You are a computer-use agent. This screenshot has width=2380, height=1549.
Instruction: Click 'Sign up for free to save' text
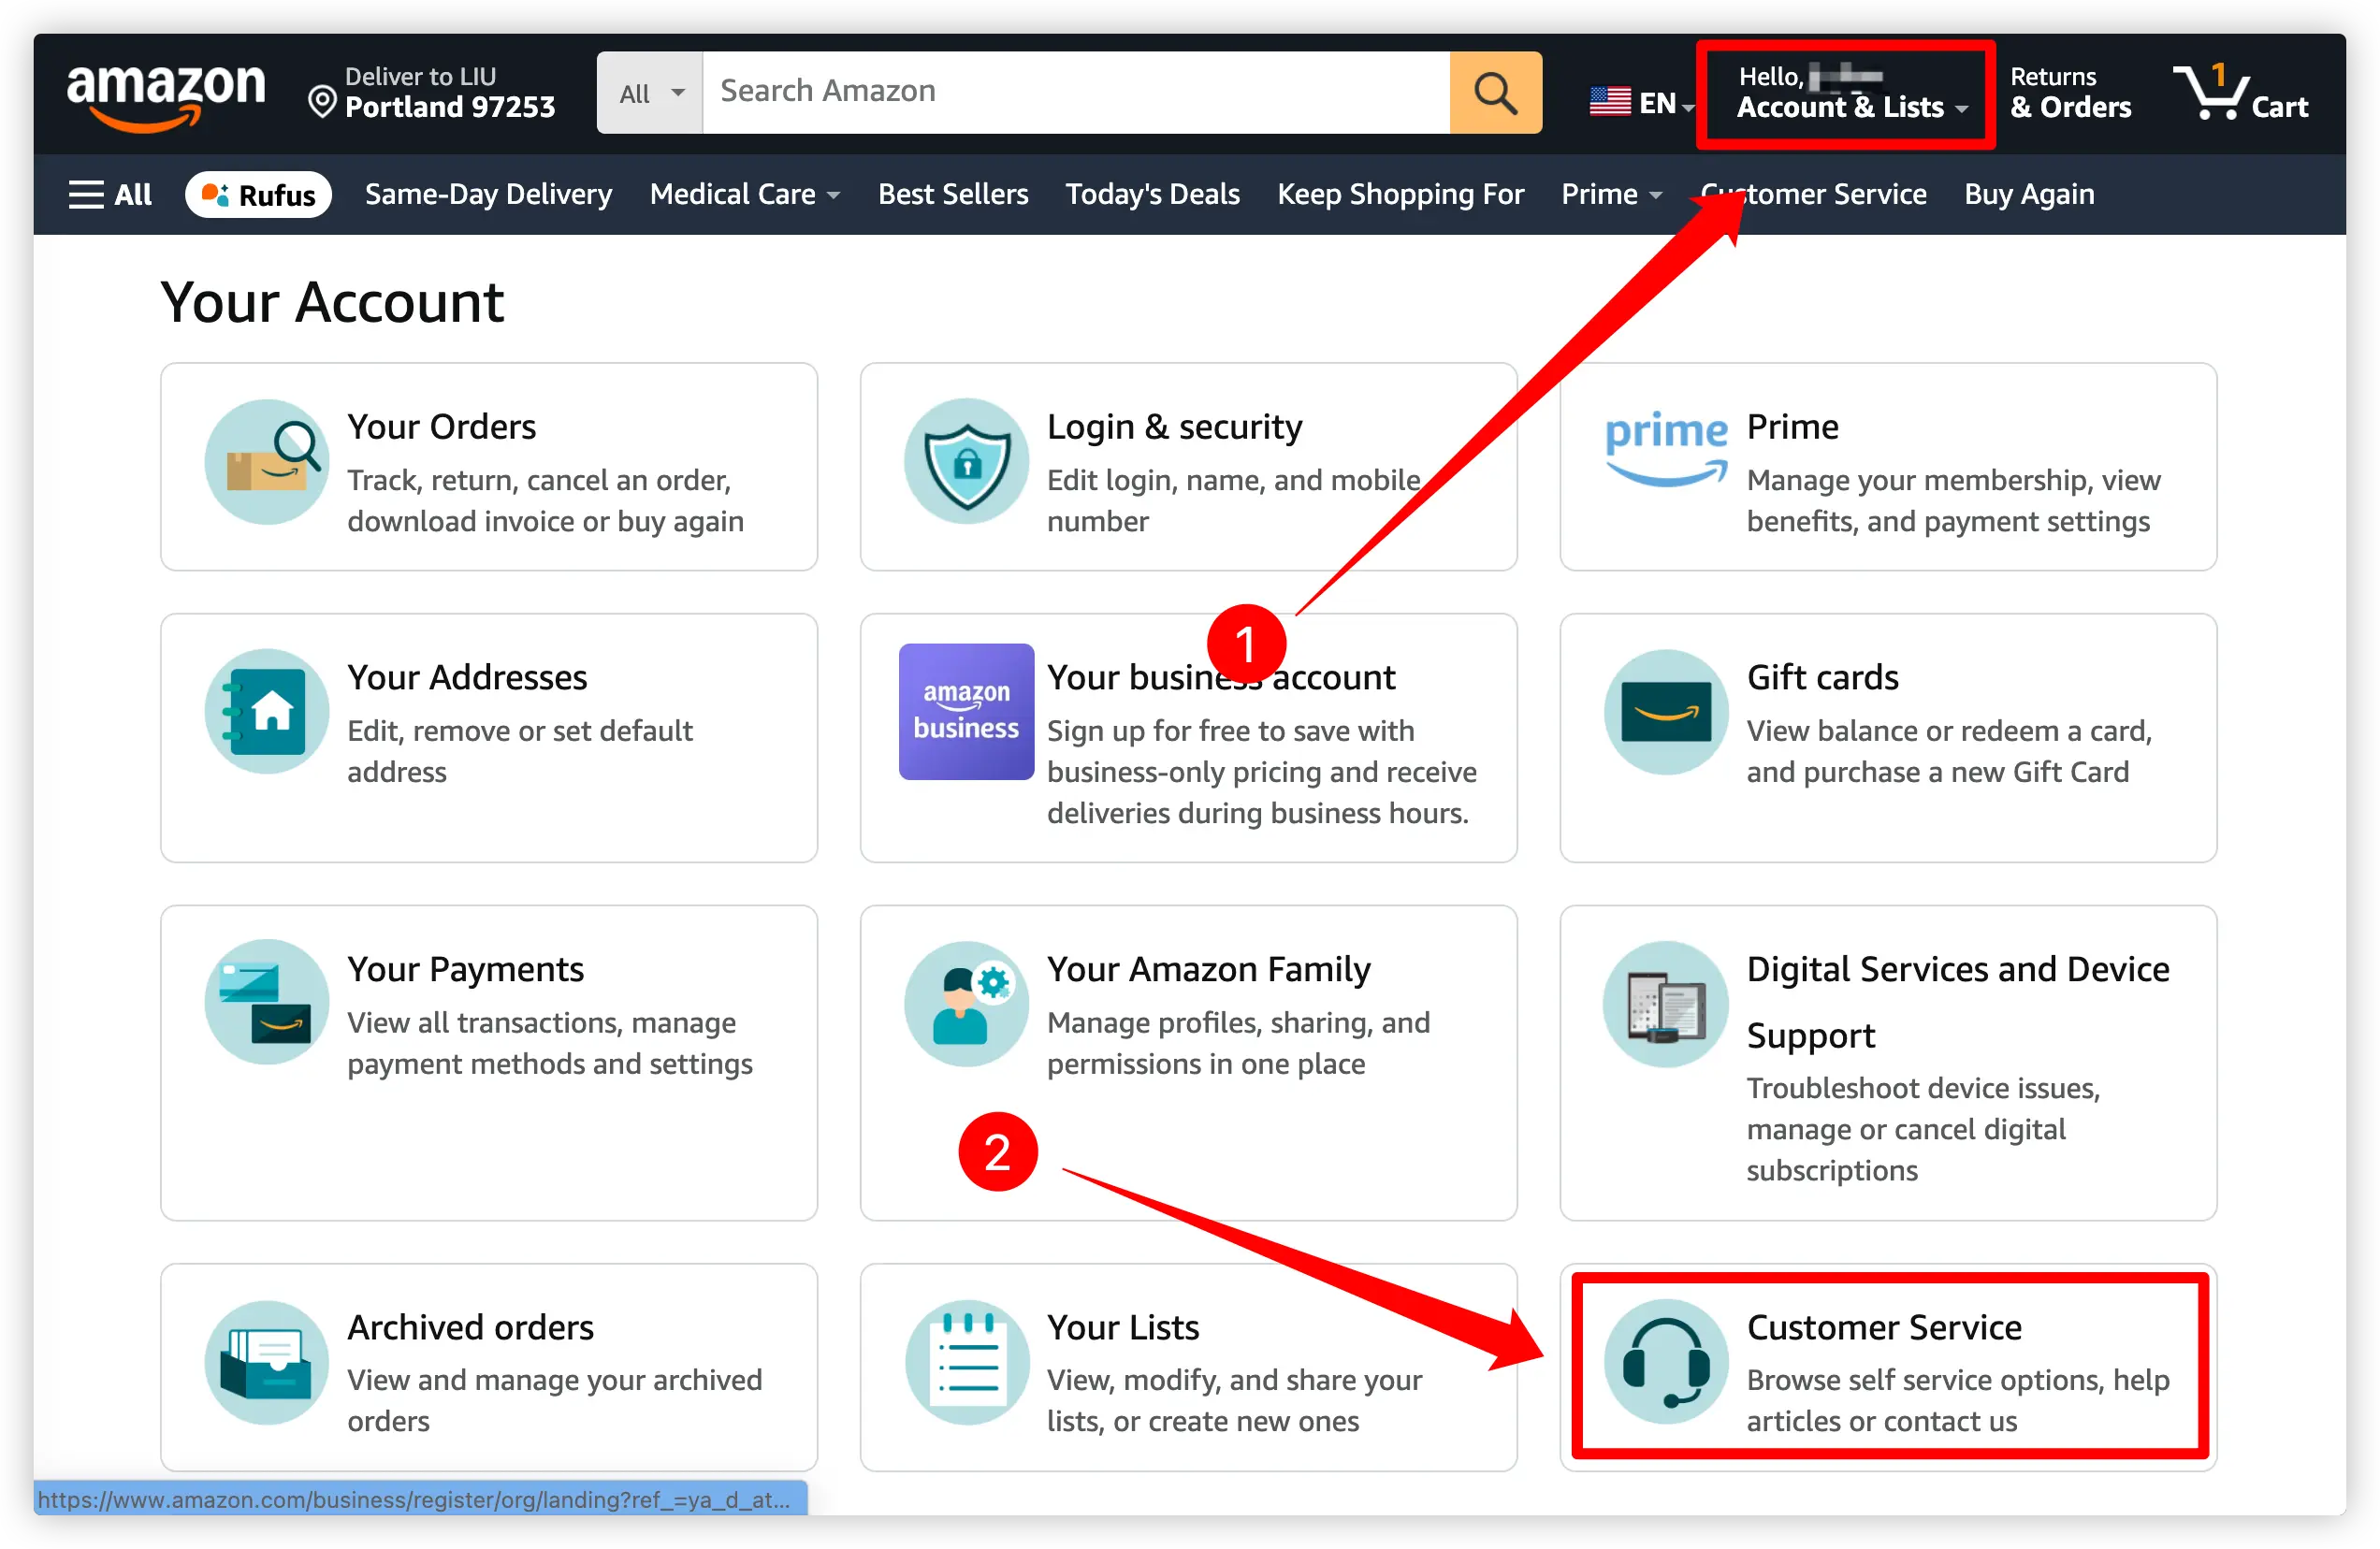click(1261, 772)
